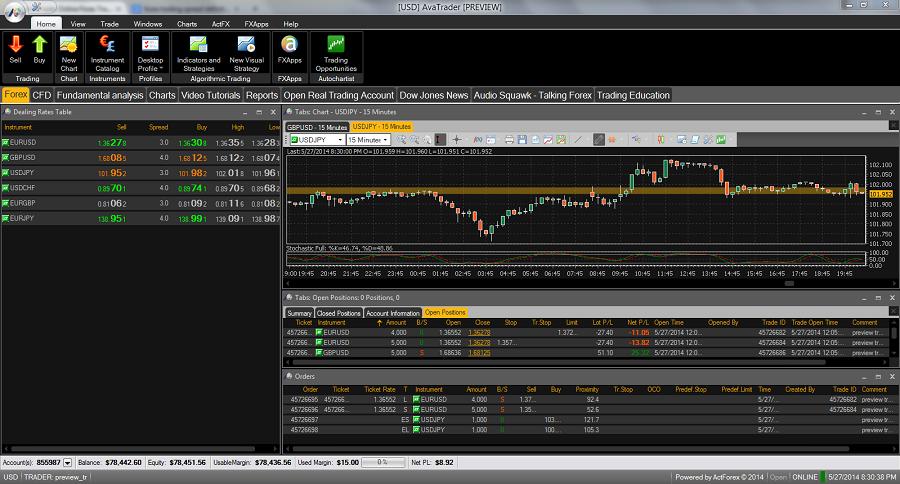The height and width of the screenshot is (484, 900).
Task: Switch to the CFD tab
Action: click(x=41, y=95)
